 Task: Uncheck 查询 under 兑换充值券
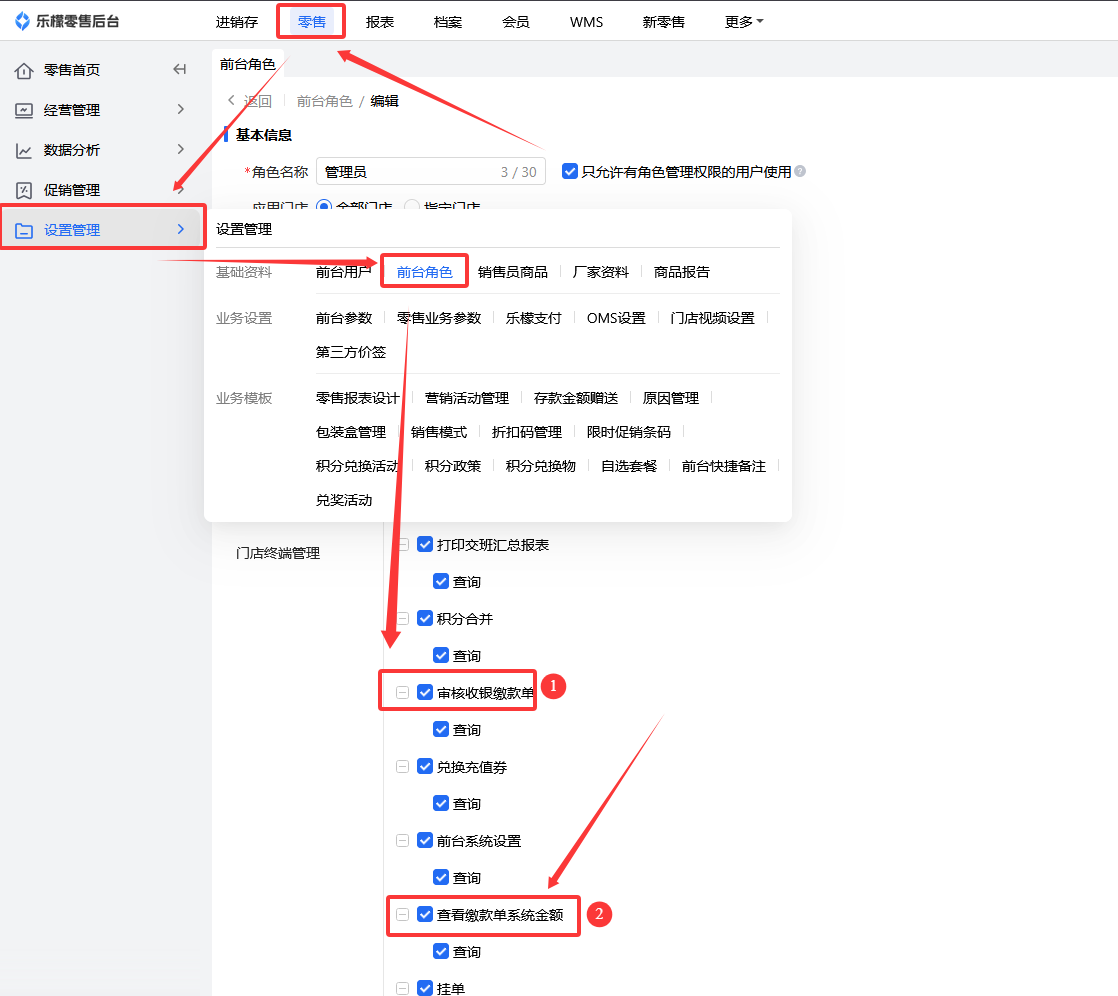(441, 804)
